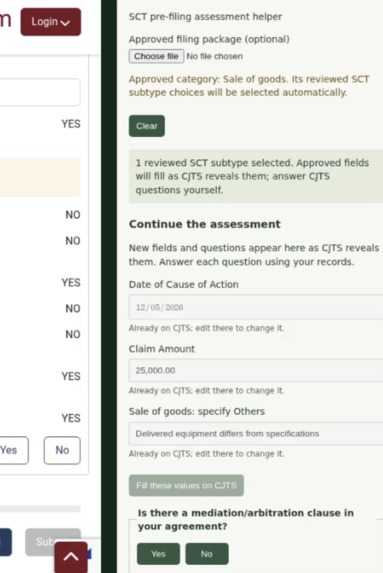Choose the white No button on CJTS page

[x=62, y=450]
